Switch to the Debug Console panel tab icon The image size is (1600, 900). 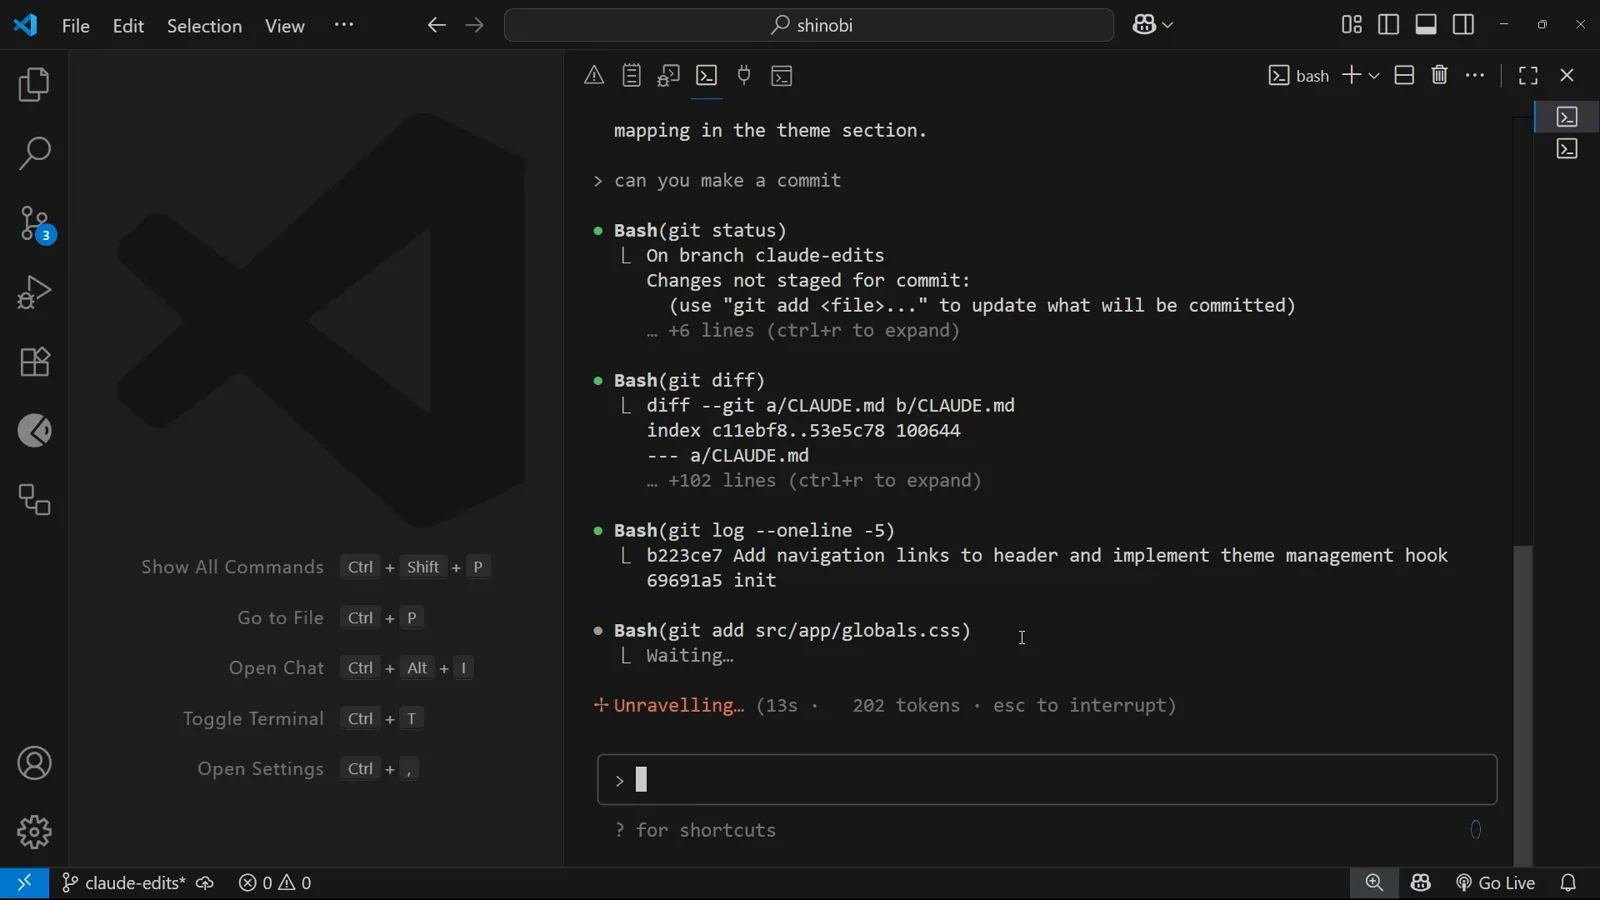[668, 75]
